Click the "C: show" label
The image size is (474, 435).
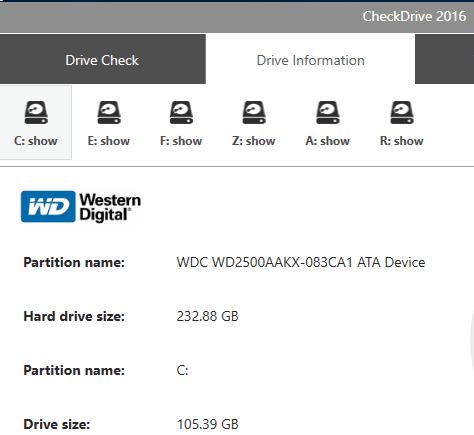(36, 141)
